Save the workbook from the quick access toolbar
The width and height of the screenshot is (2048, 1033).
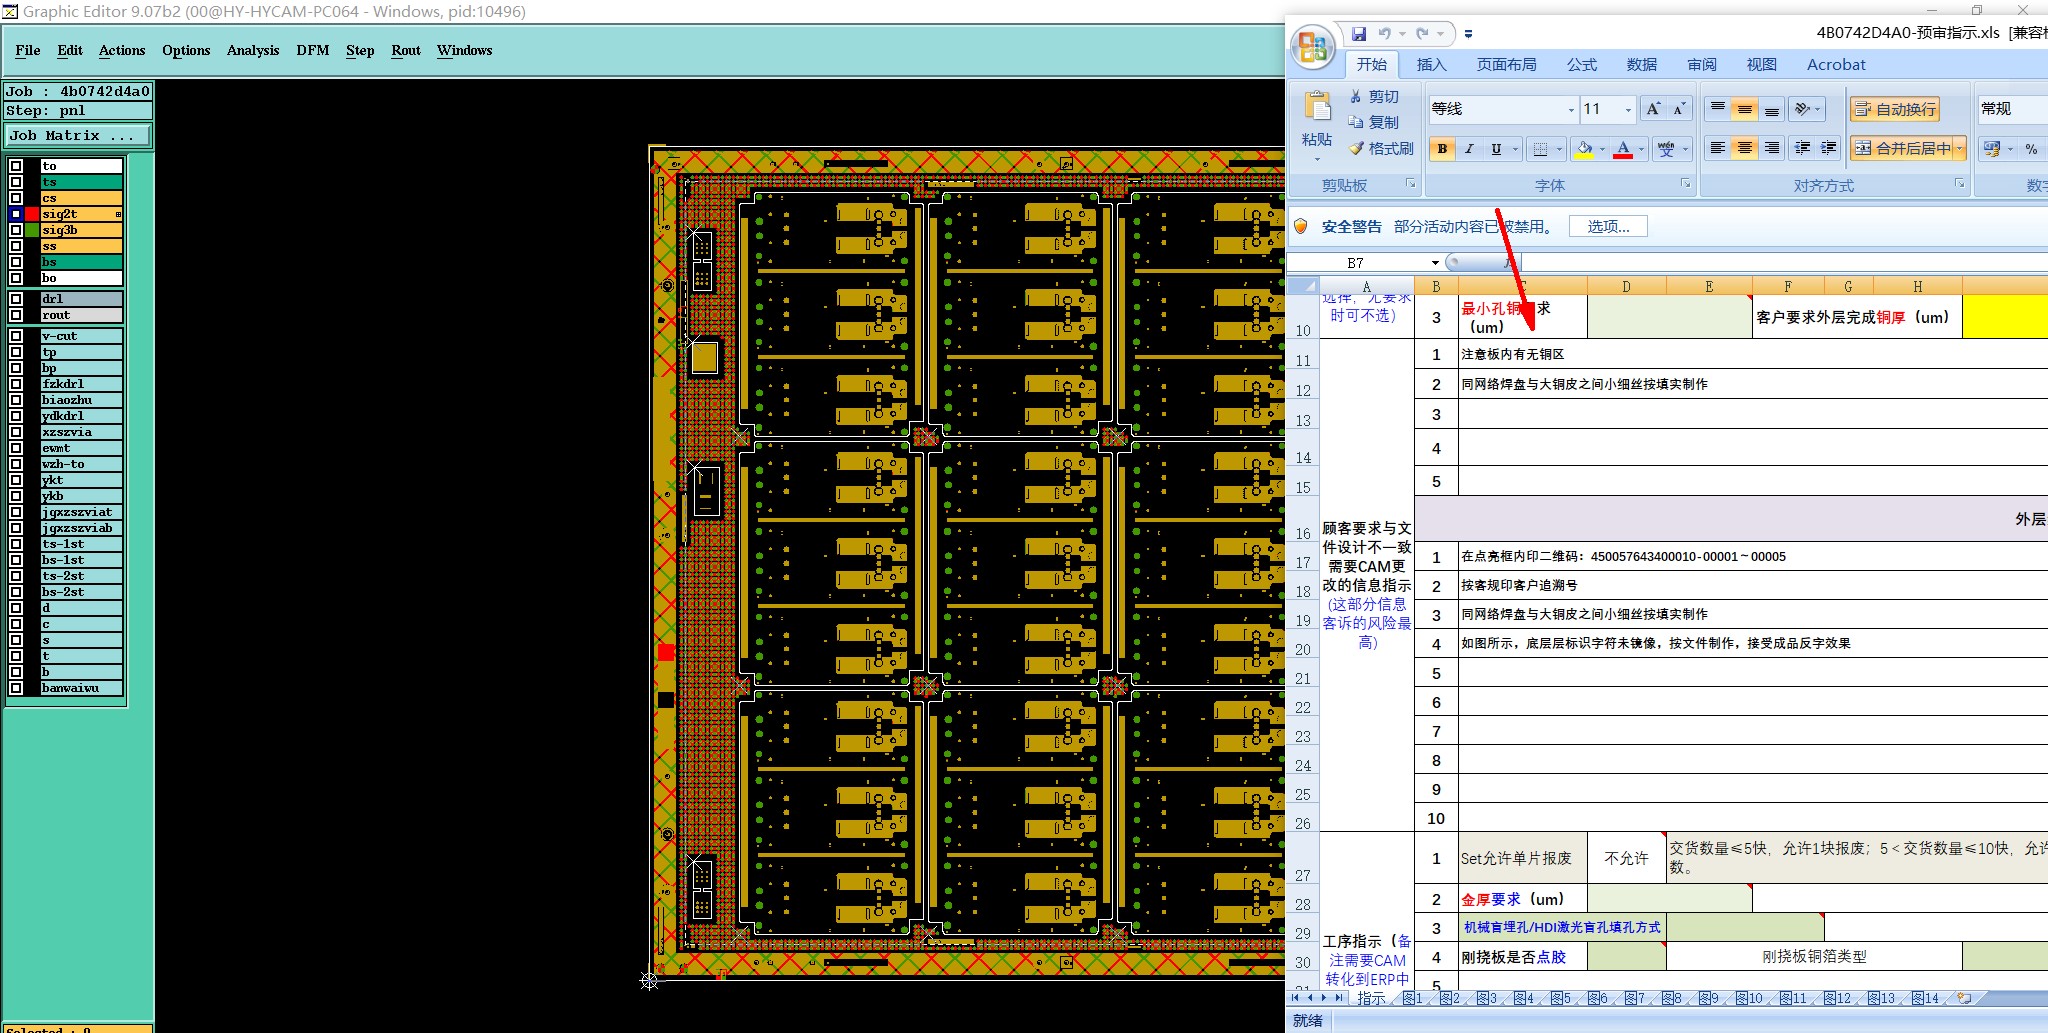tap(1358, 33)
